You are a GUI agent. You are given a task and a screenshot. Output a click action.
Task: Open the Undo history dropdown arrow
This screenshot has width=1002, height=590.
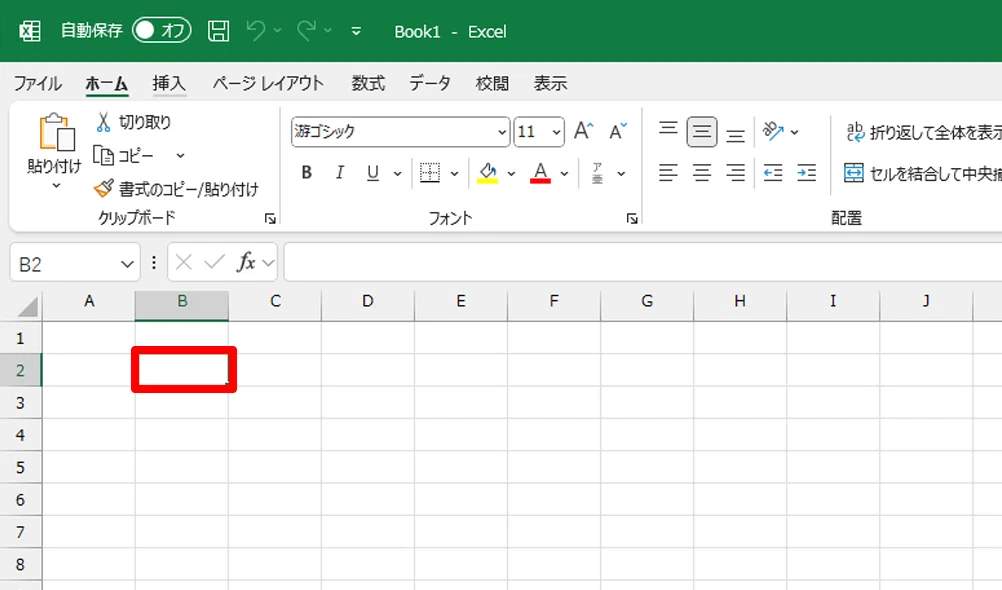point(277,30)
